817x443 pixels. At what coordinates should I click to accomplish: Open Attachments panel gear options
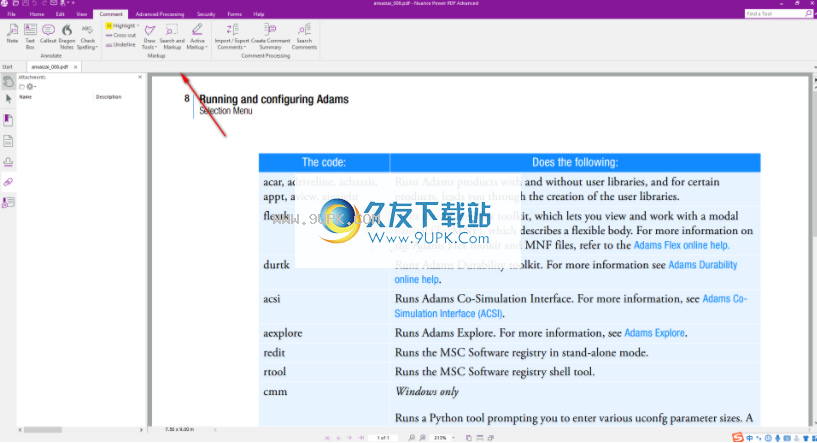coord(31,87)
